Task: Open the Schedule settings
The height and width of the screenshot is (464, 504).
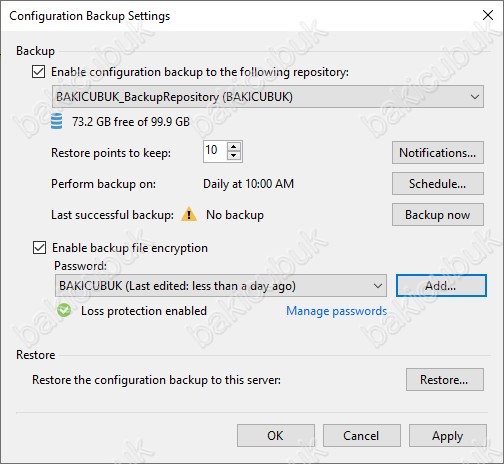Action: [438, 184]
